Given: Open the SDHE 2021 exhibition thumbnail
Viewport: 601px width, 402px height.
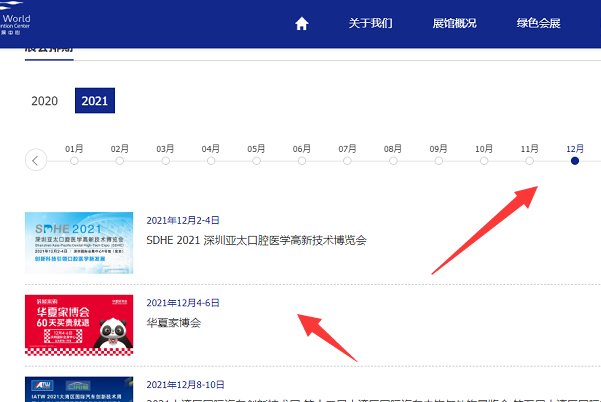Looking at the screenshot, I should (79, 243).
